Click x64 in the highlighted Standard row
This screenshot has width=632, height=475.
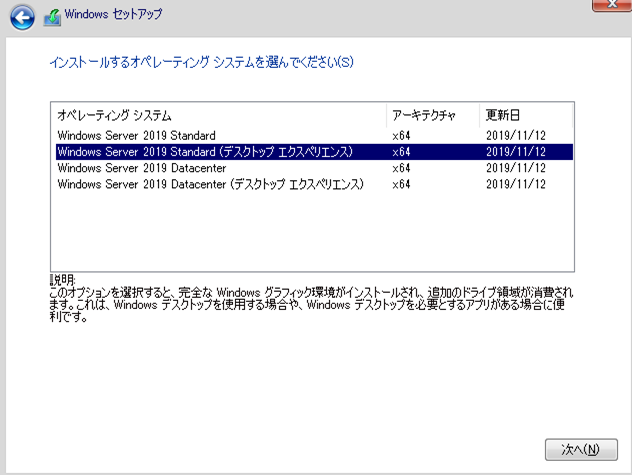401,152
